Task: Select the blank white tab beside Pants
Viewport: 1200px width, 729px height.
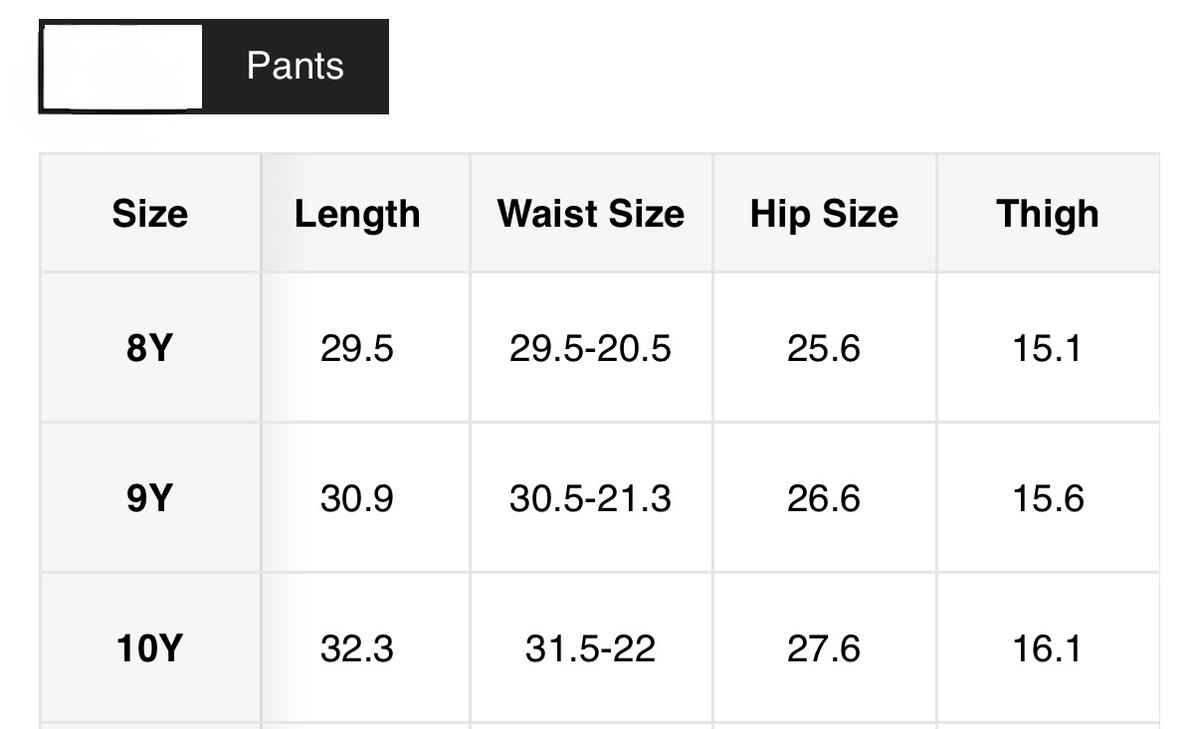Action: tap(121, 67)
